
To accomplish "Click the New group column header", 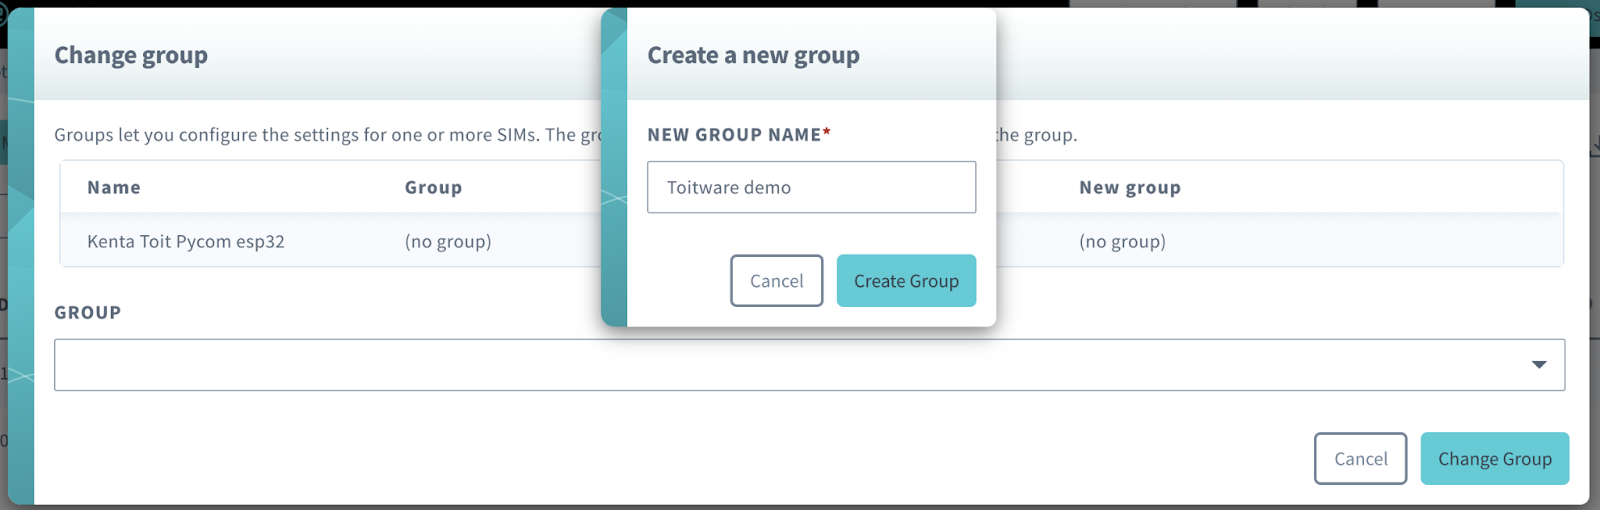I will (1130, 188).
